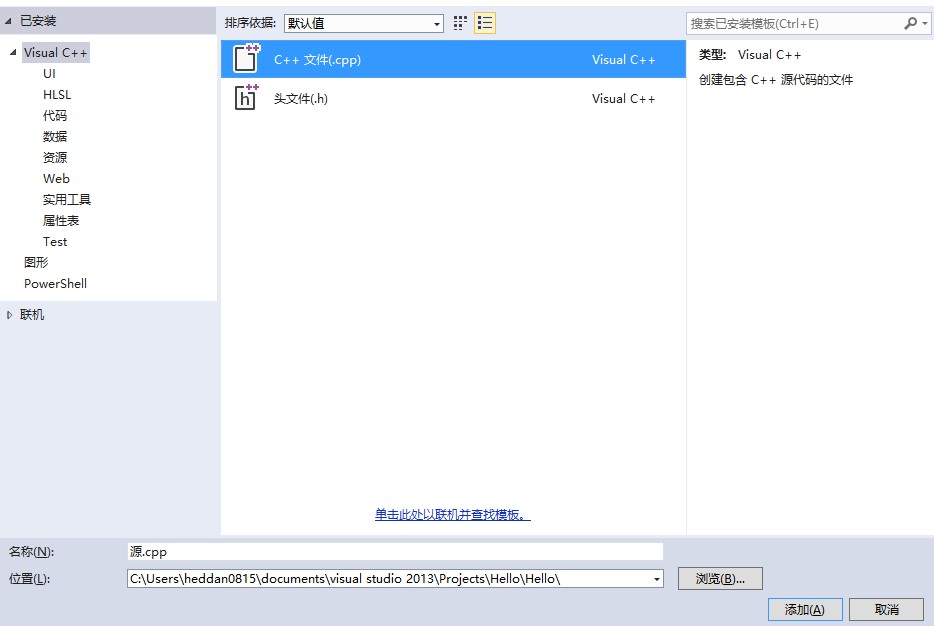Click Visual C++ type of .cpp row

tap(624, 60)
